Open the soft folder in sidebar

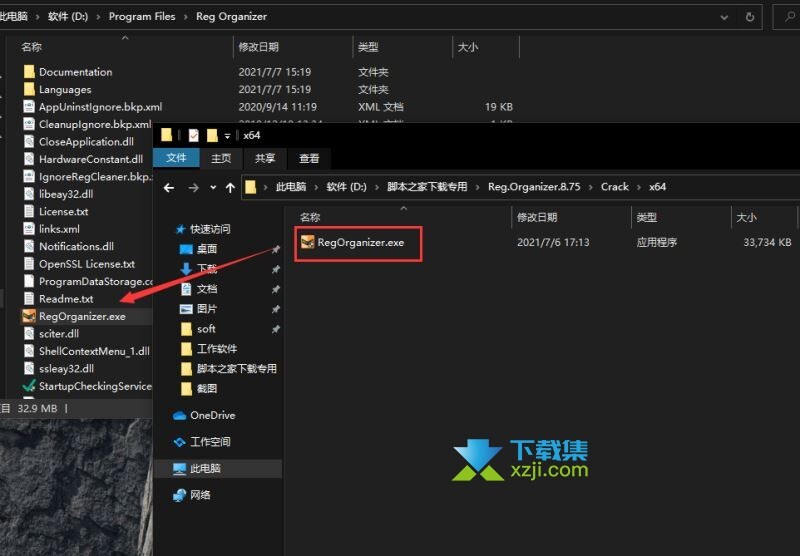tap(206, 329)
